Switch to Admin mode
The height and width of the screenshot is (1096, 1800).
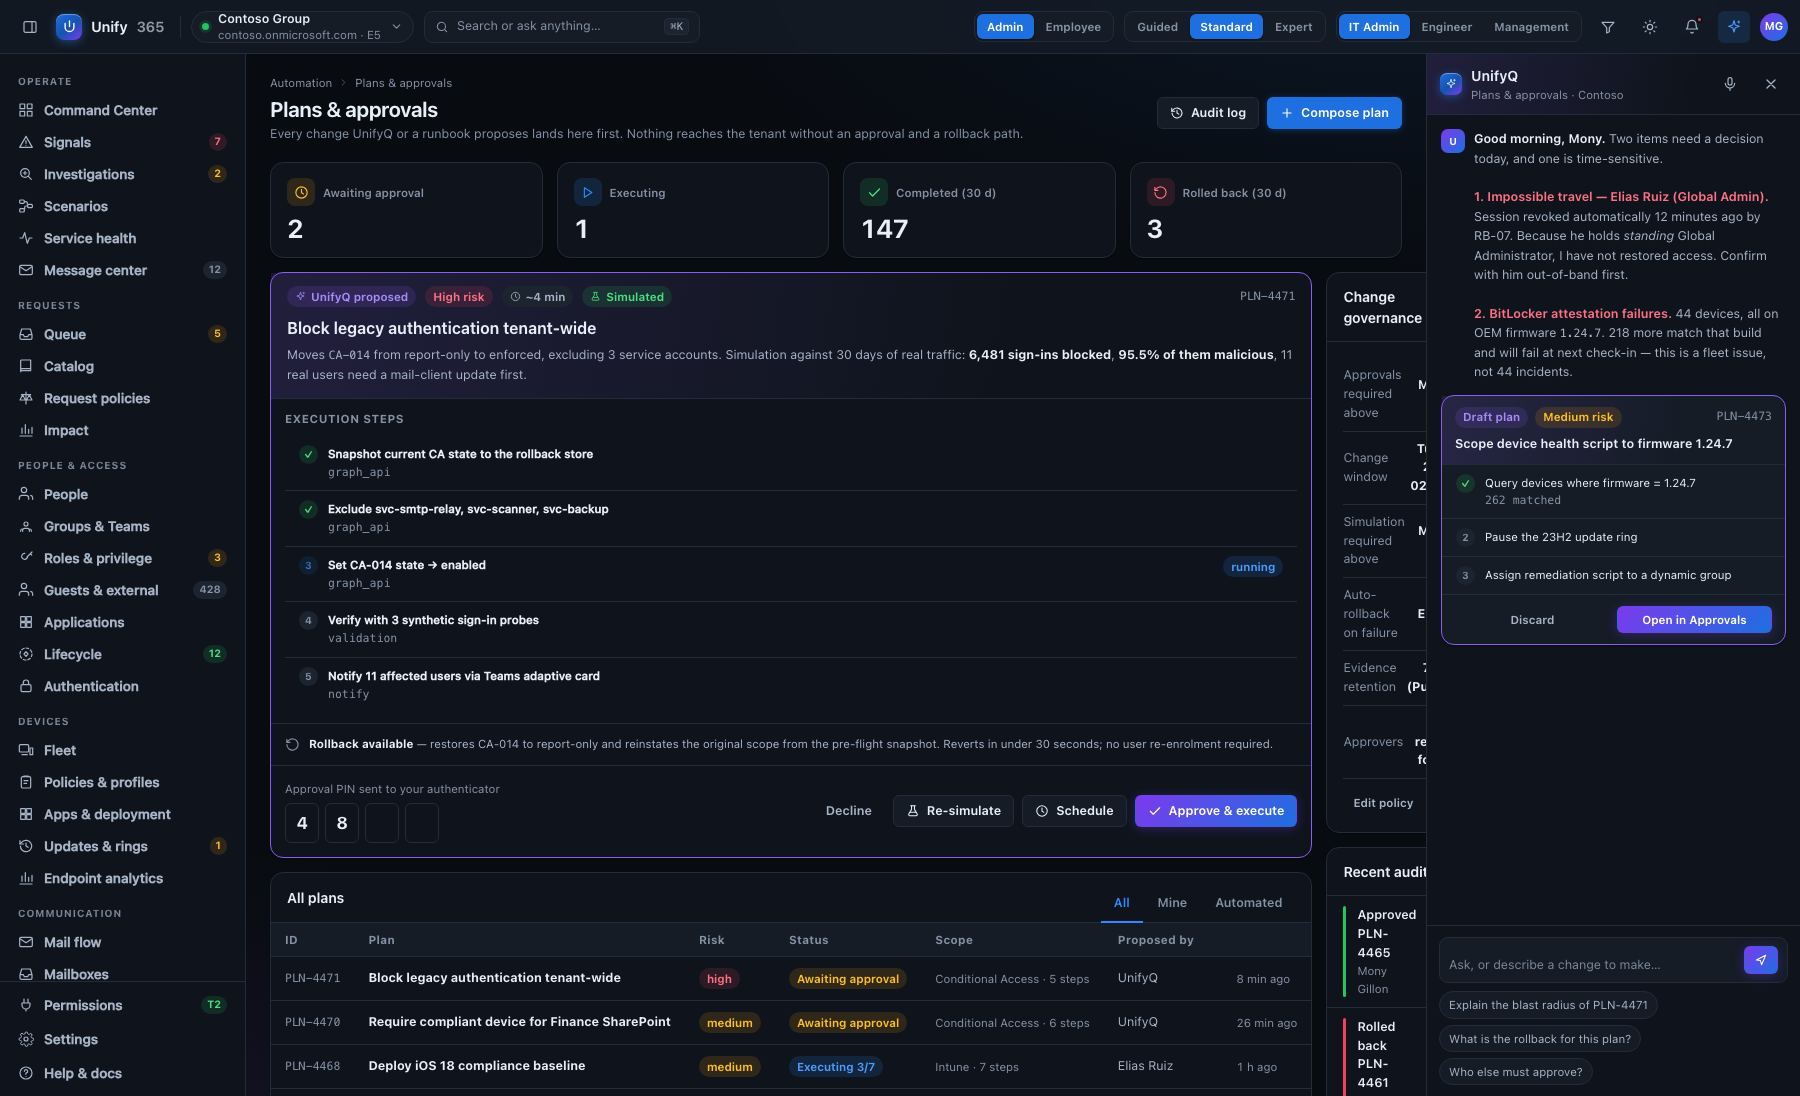point(1005,27)
